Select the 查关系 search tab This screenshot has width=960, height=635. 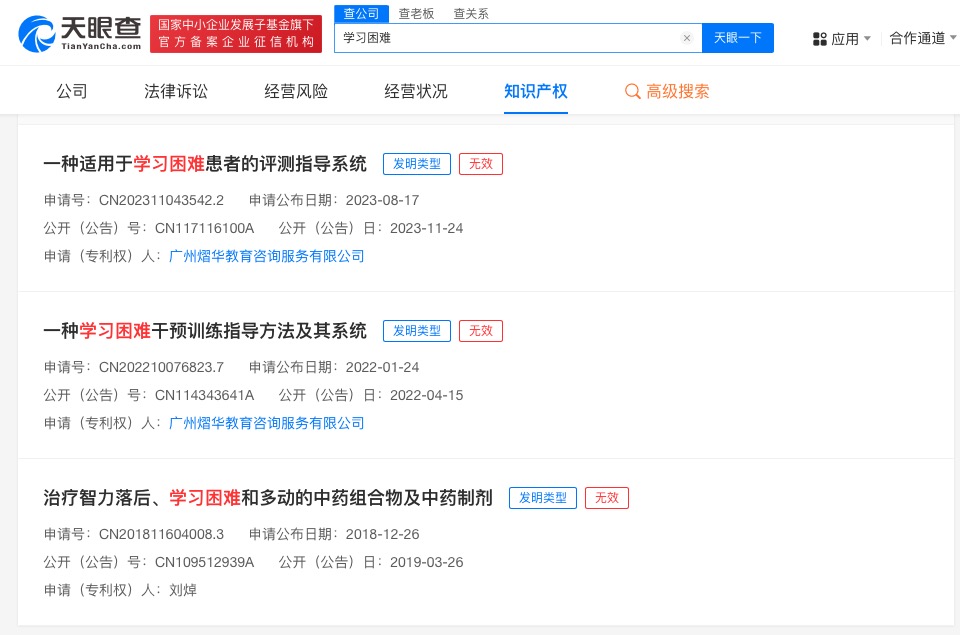tap(471, 13)
